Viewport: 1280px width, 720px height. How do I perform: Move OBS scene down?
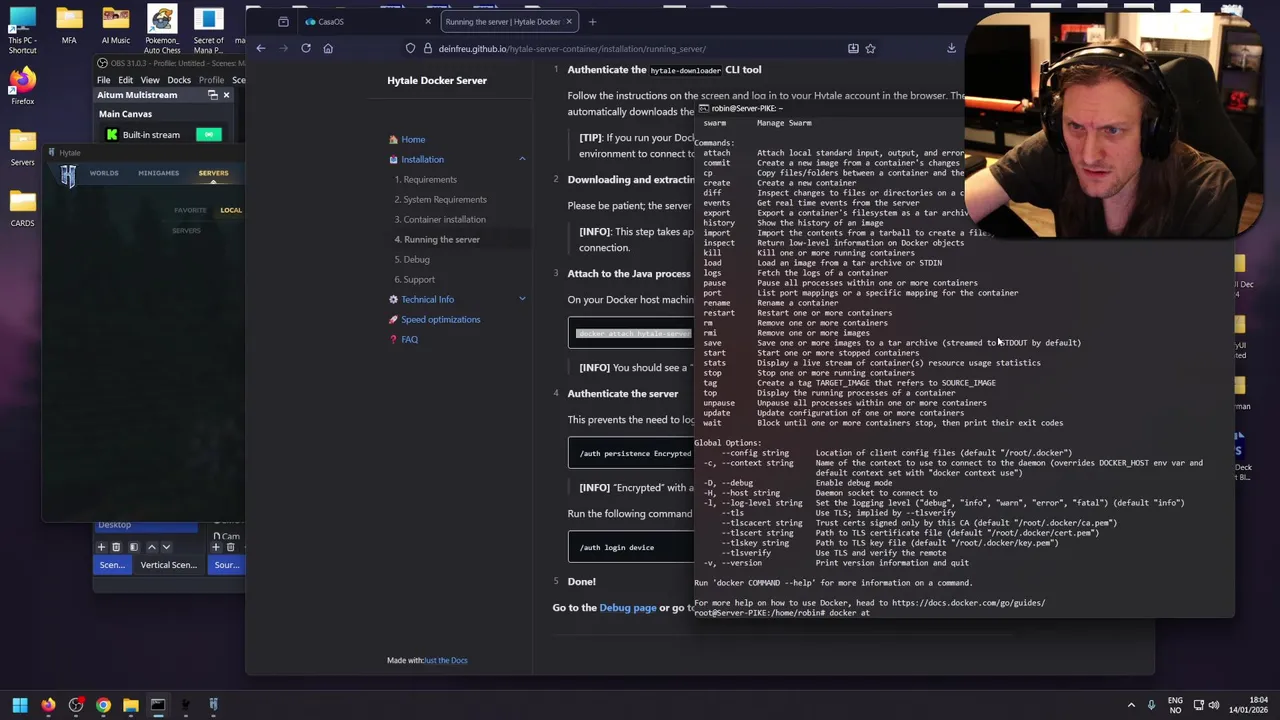[166, 547]
